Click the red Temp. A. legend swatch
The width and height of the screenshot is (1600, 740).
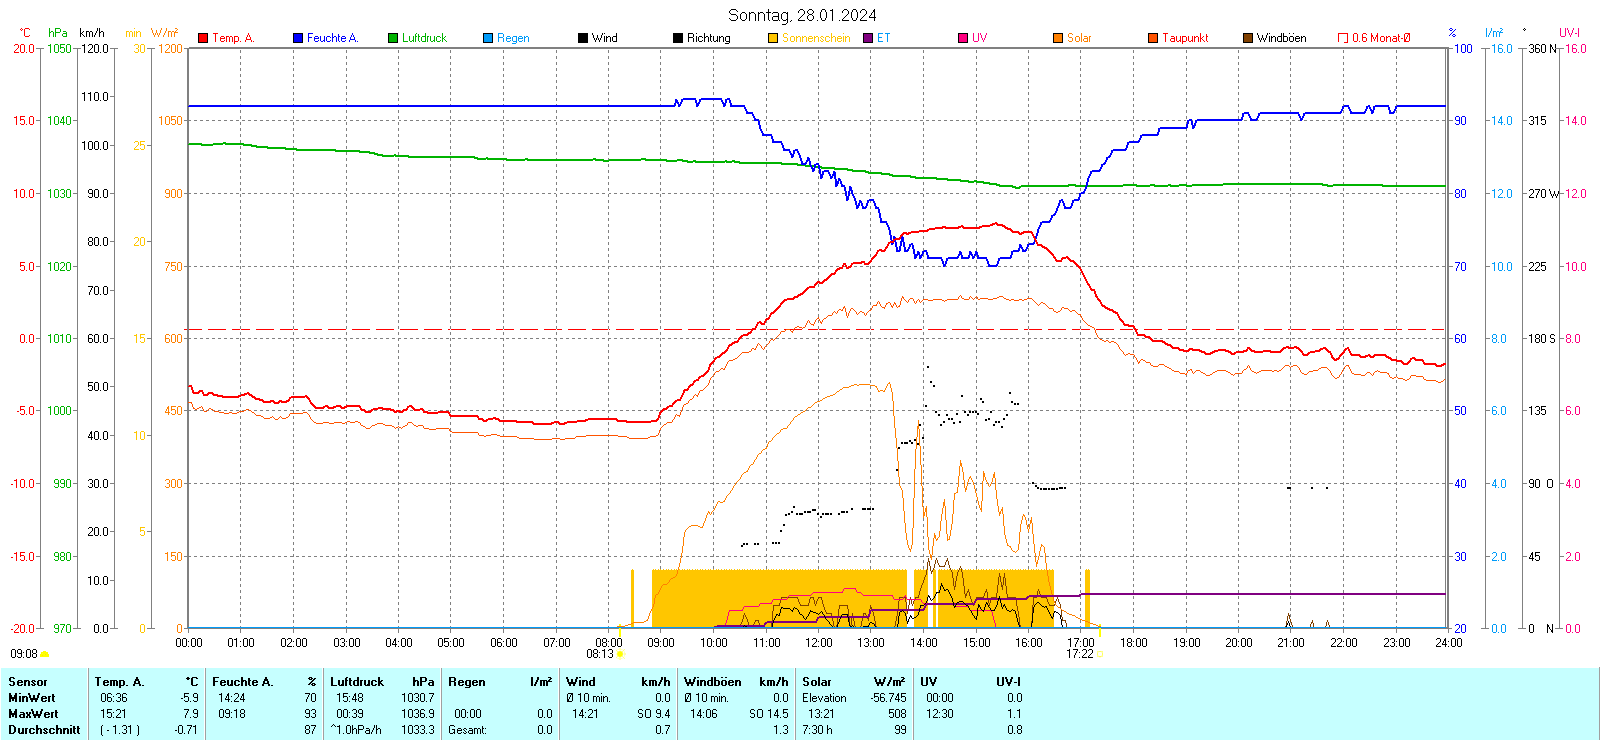204,38
